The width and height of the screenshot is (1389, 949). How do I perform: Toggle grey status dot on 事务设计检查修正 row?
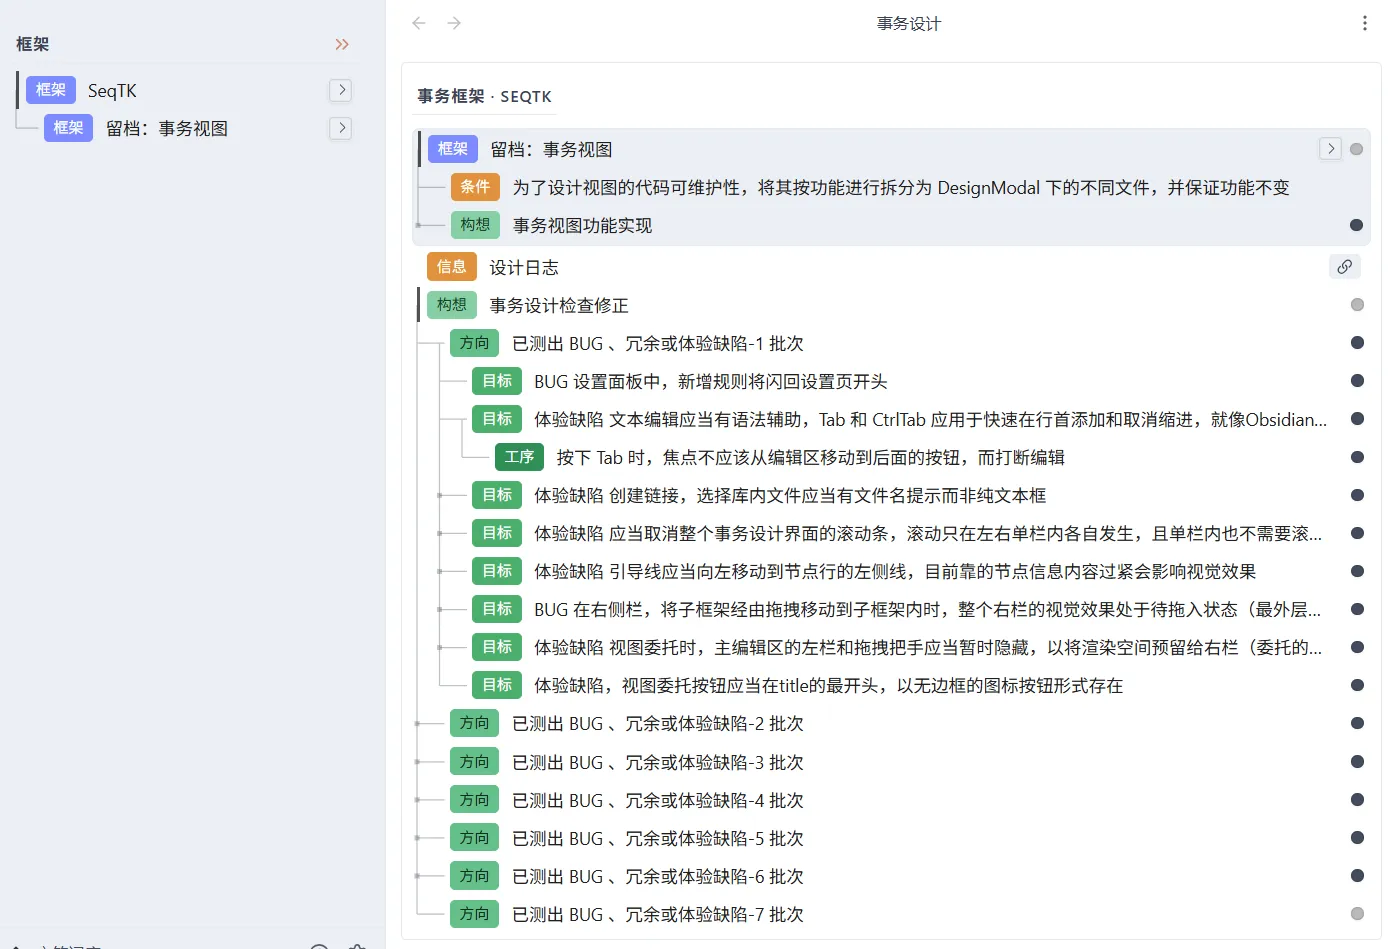[1357, 305]
